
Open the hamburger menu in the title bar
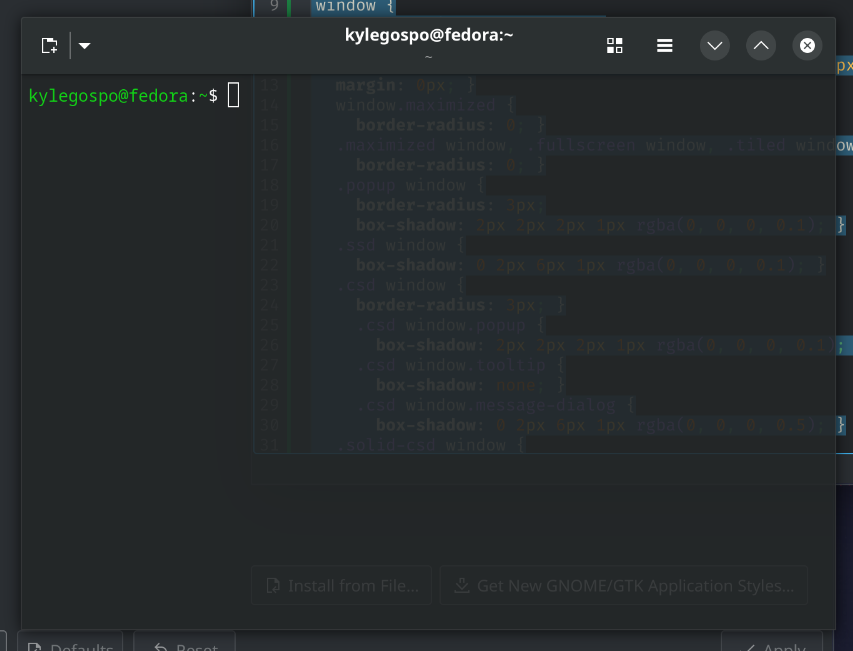coord(664,45)
